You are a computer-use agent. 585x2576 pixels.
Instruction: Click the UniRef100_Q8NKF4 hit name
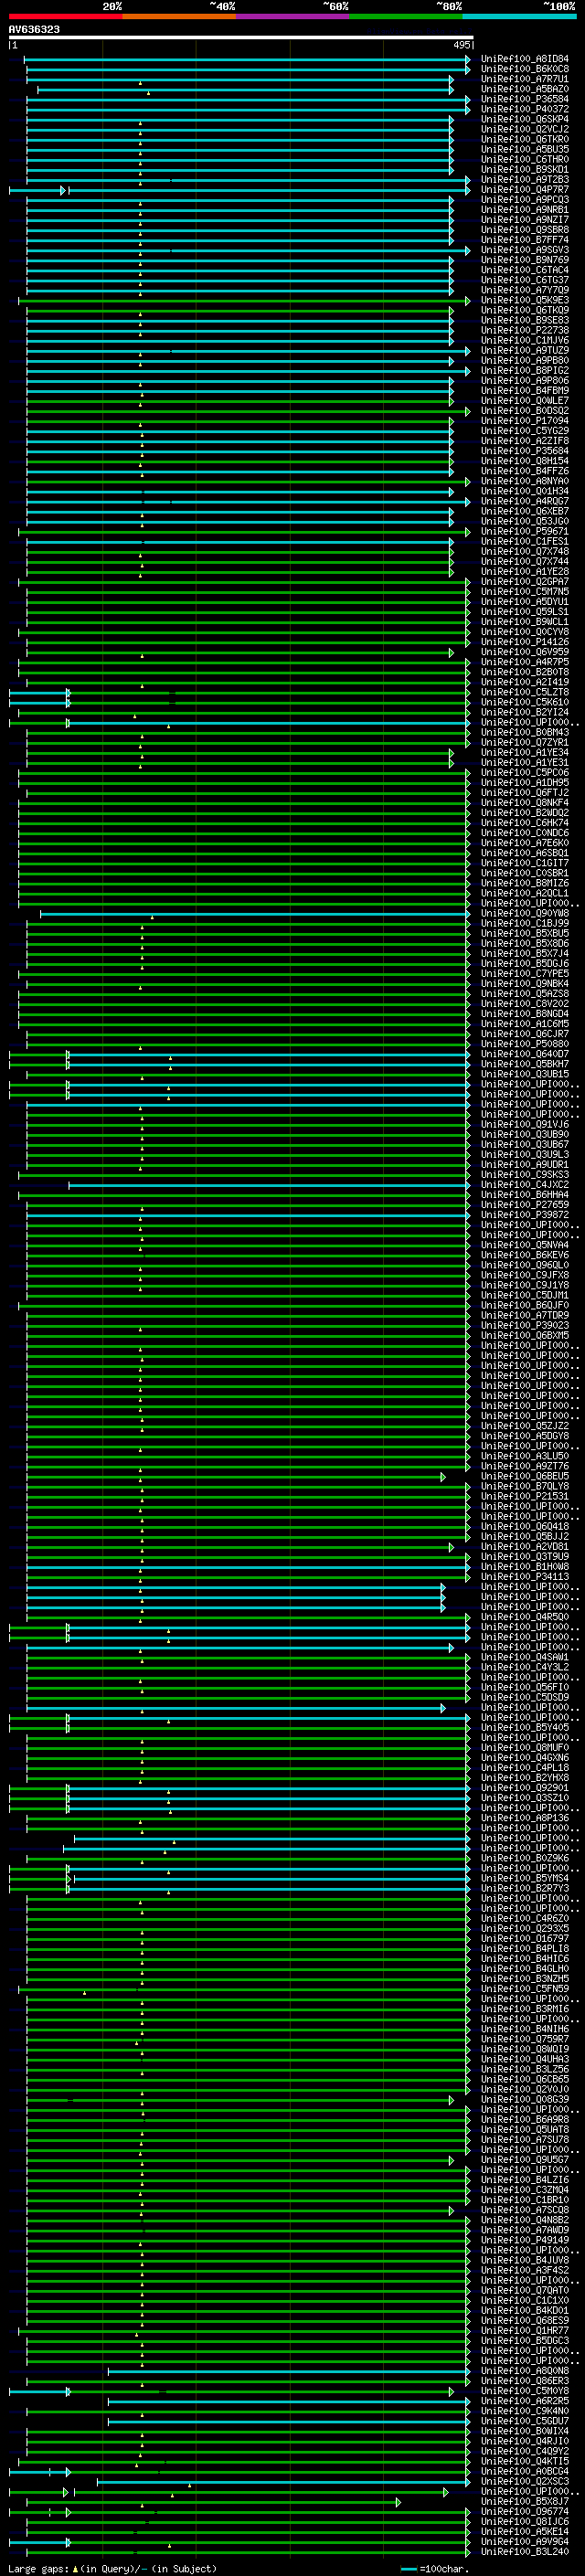pos(524,803)
